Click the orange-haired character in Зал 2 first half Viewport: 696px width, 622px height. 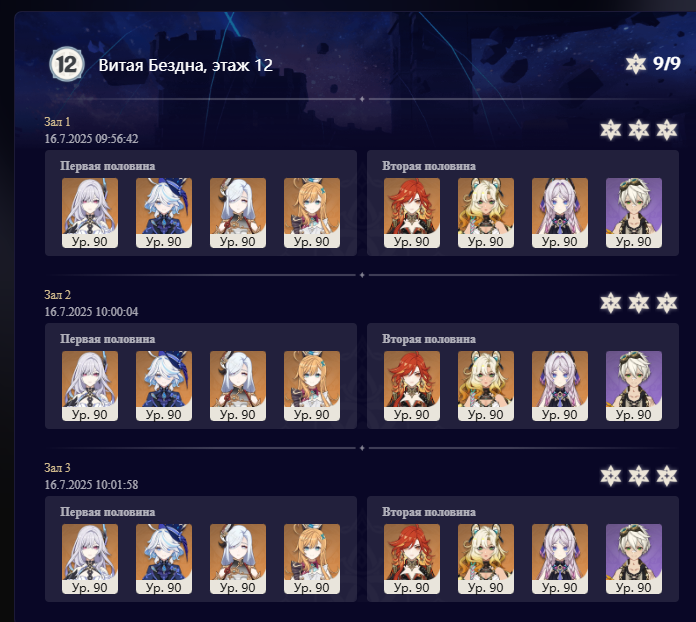coord(312,386)
